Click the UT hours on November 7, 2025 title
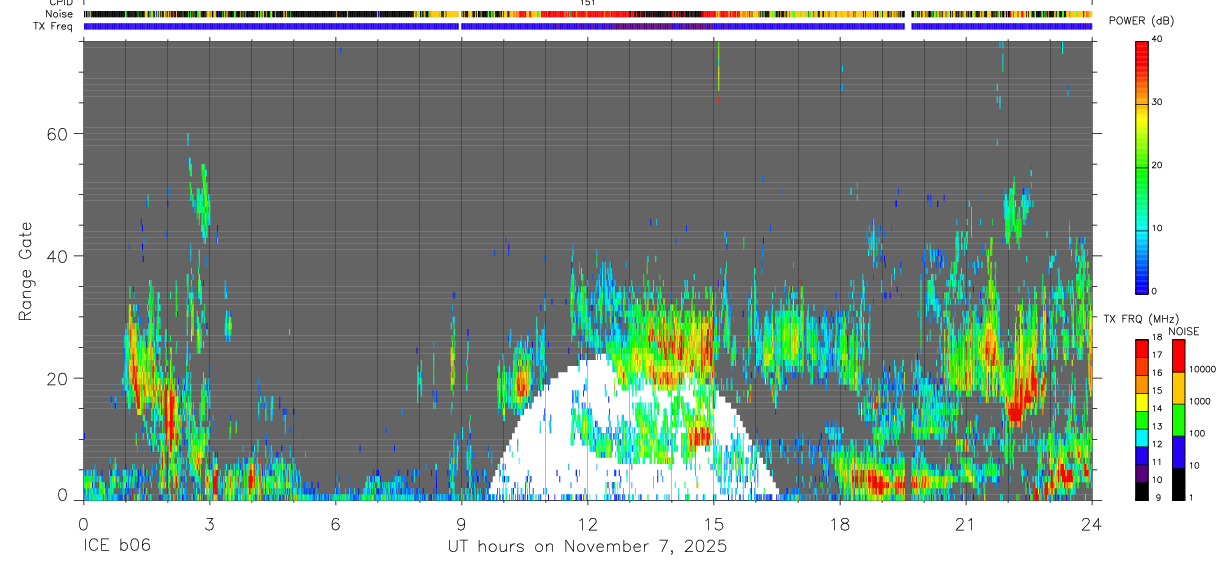The width and height of the screenshot is (1228, 567). click(587, 547)
